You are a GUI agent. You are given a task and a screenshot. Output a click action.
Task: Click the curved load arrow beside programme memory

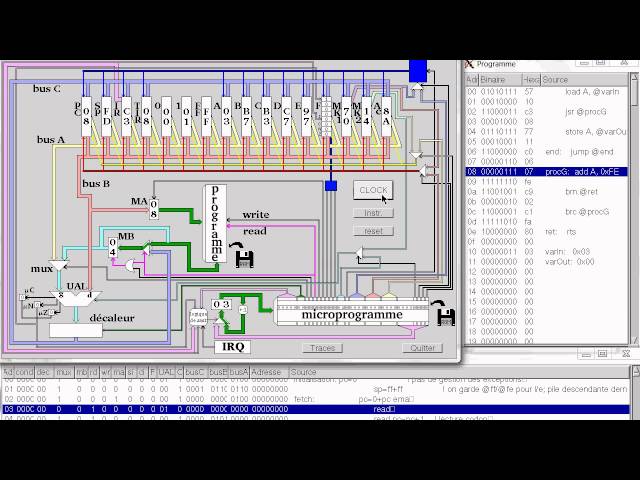coord(237,245)
